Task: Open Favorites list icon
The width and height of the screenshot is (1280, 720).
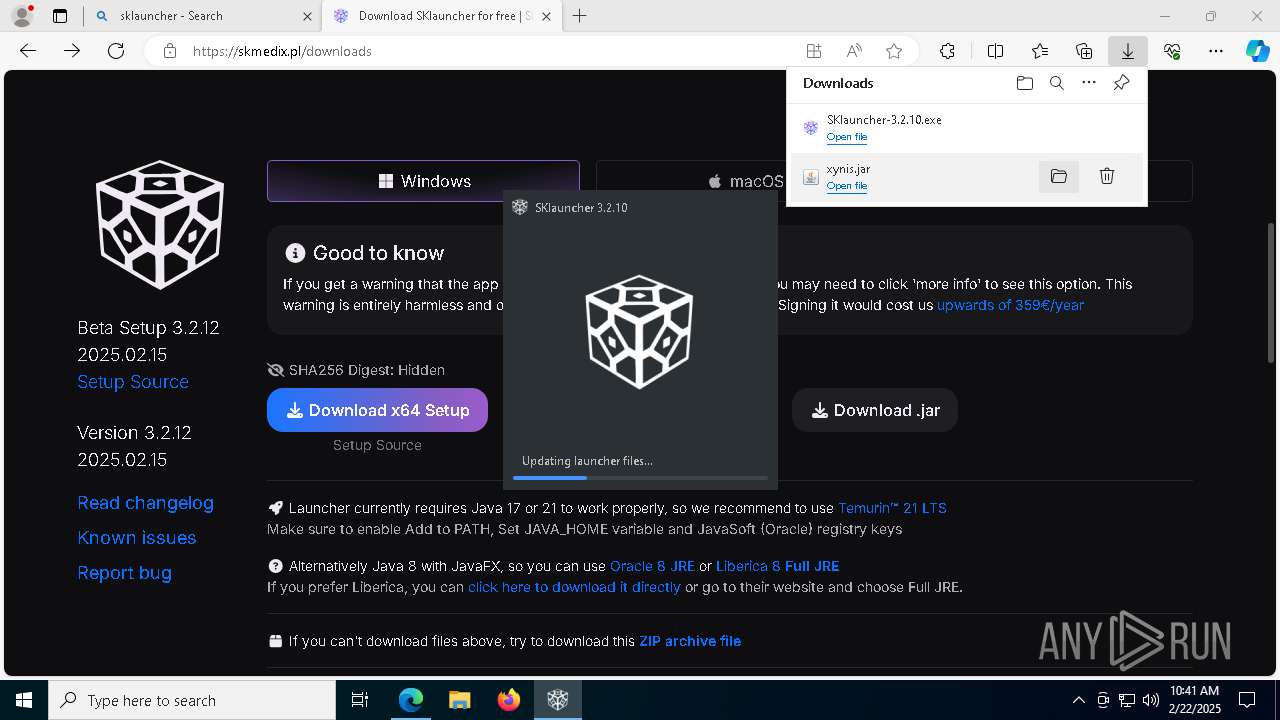Action: [1040, 51]
